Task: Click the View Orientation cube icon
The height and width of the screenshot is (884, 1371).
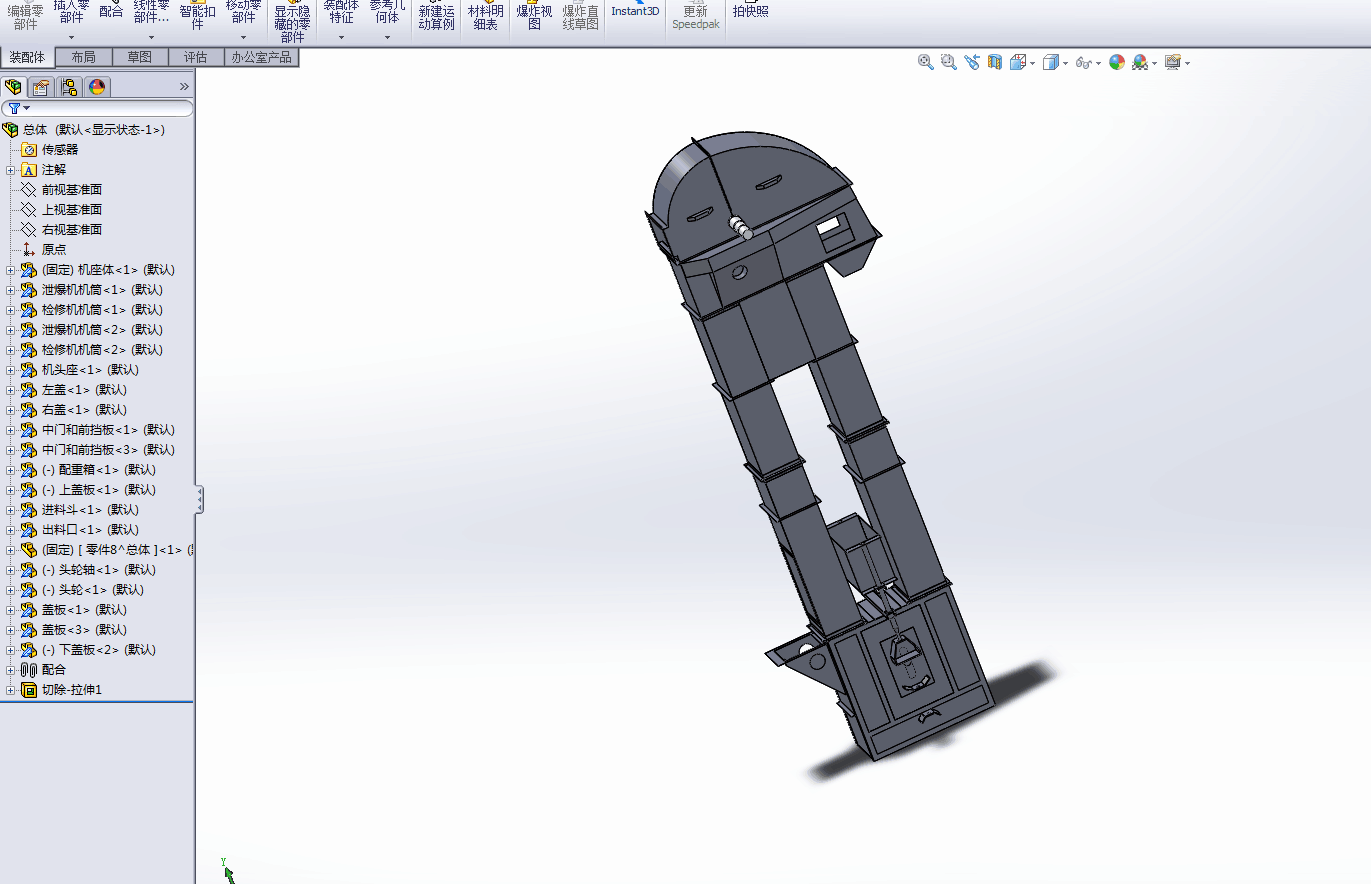Action: (x=1018, y=62)
